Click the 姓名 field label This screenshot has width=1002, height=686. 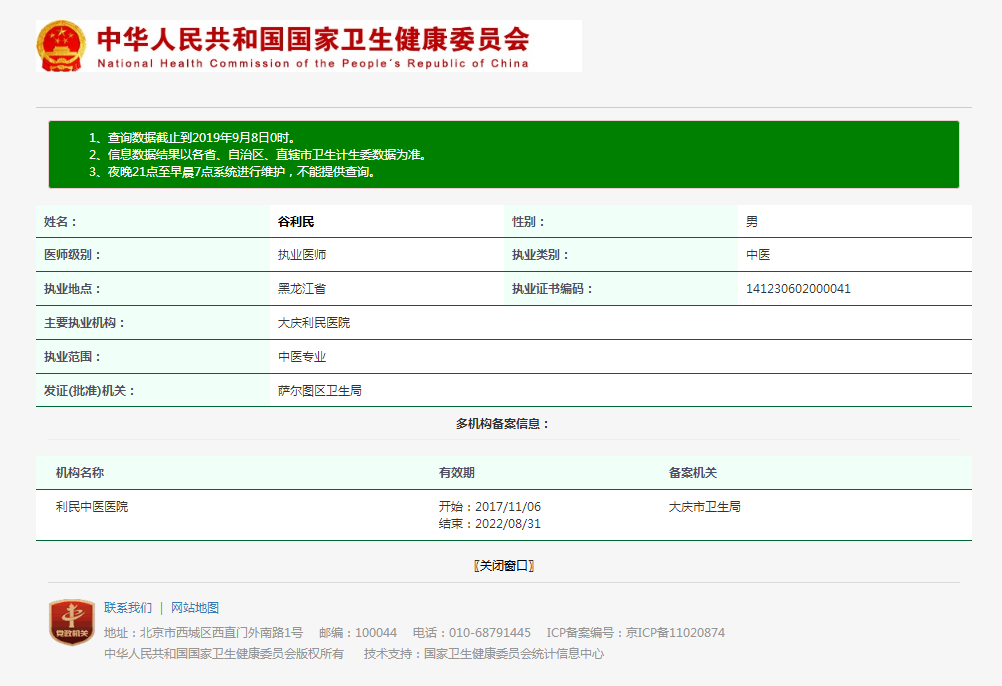tap(61, 222)
